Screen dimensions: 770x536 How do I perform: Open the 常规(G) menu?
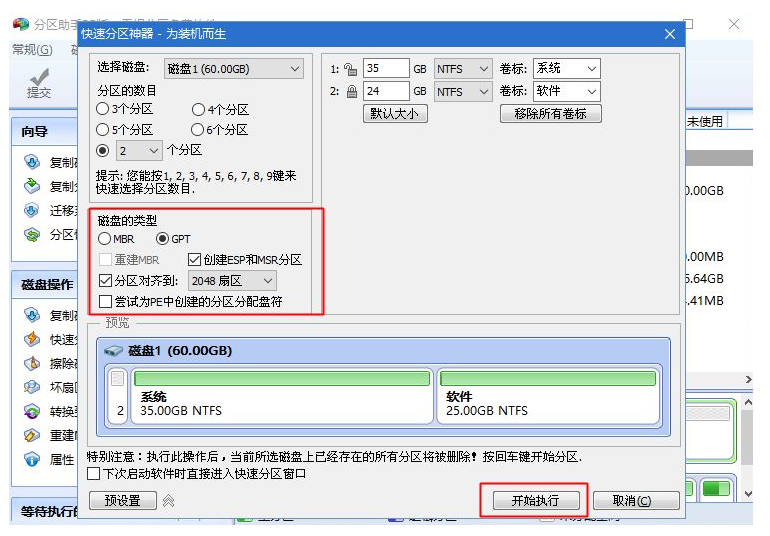[x=32, y=49]
